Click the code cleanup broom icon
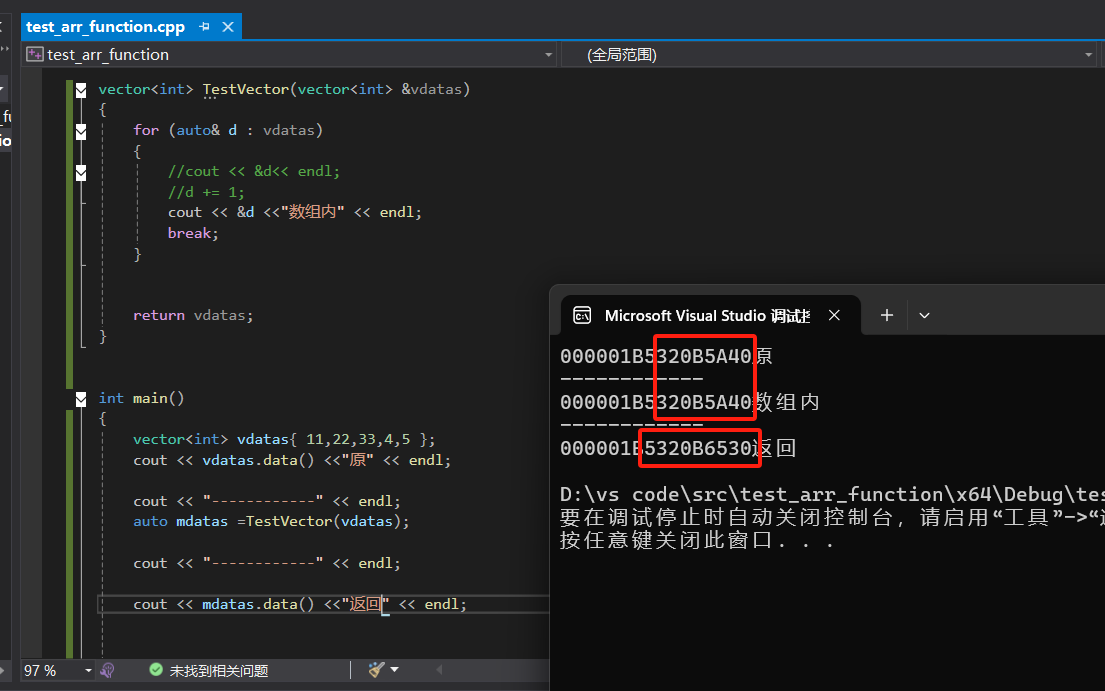The width and height of the screenshot is (1105, 691). click(376, 670)
